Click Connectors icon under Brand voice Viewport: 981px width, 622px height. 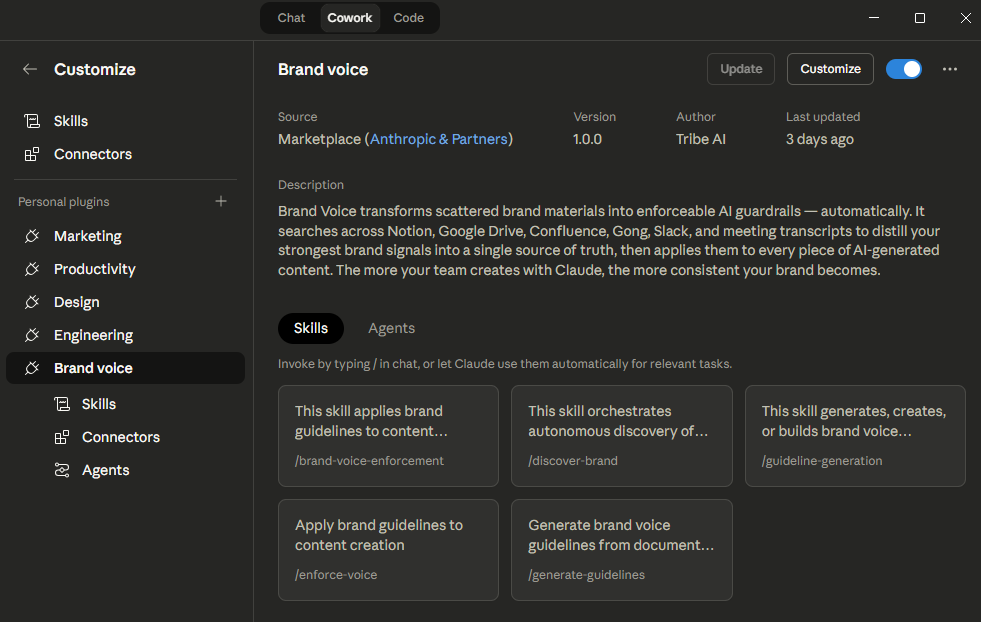coord(62,437)
